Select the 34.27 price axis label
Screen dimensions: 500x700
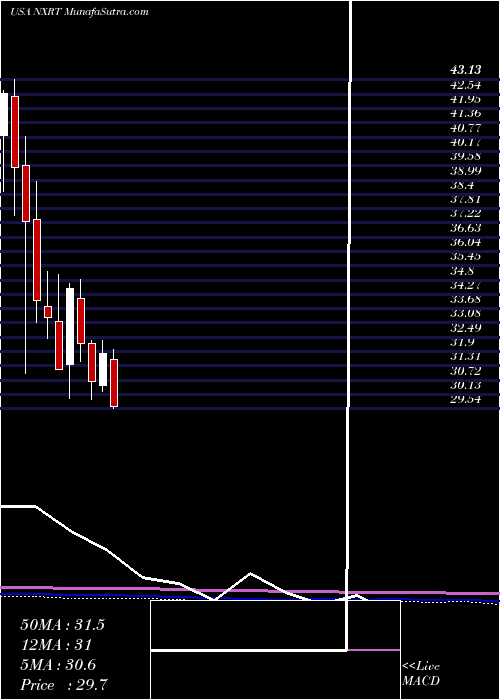click(466, 285)
